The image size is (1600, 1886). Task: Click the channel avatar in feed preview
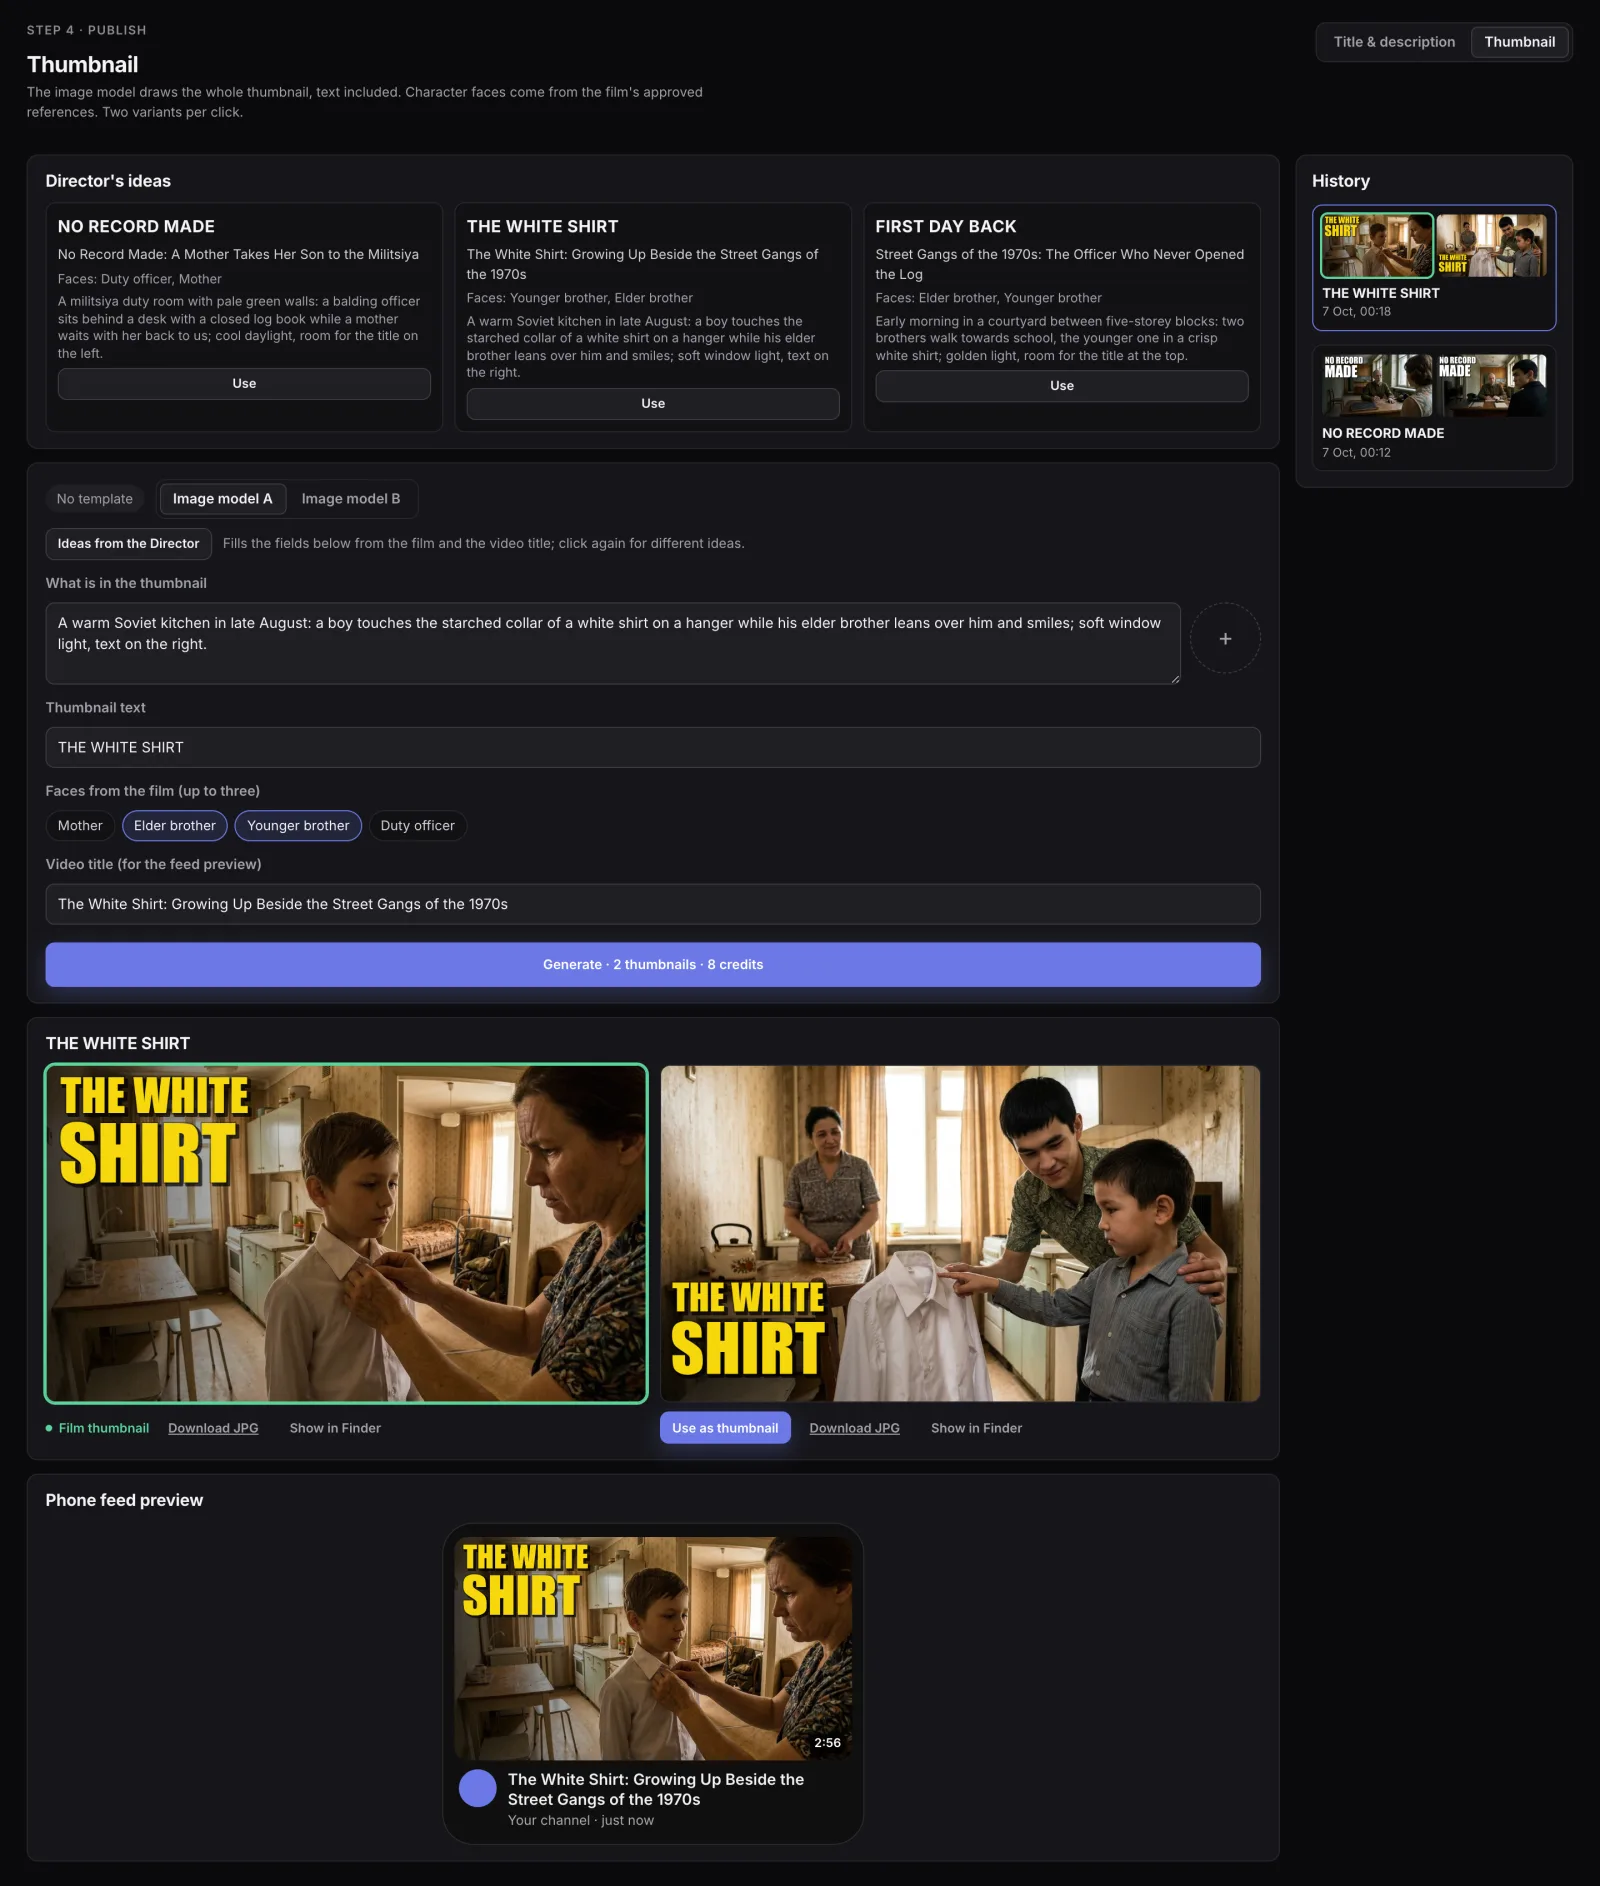point(478,1789)
